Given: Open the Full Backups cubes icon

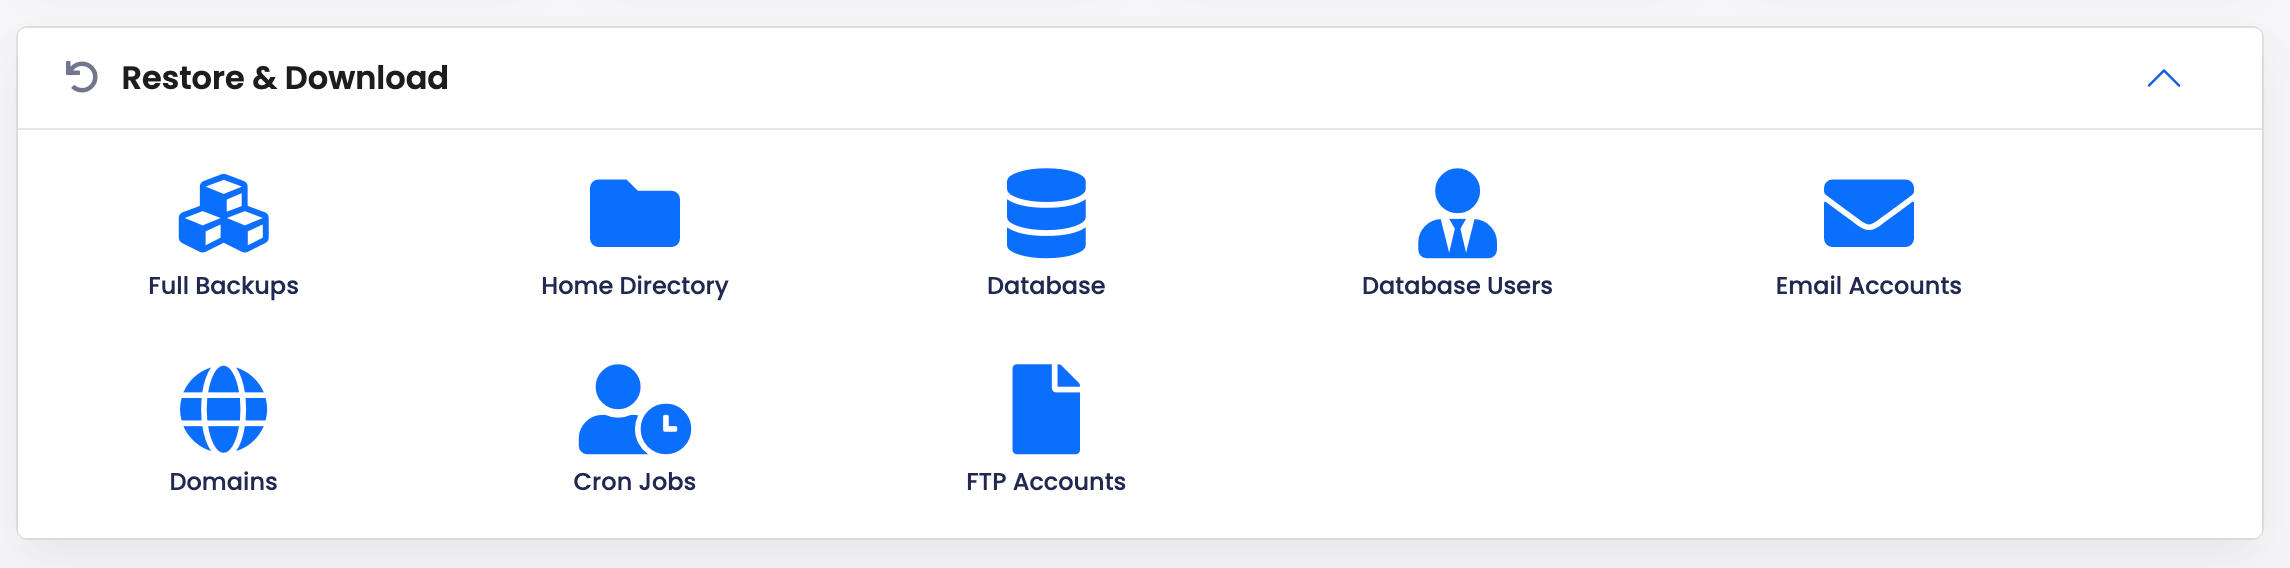Looking at the screenshot, I should tap(224, 213).
